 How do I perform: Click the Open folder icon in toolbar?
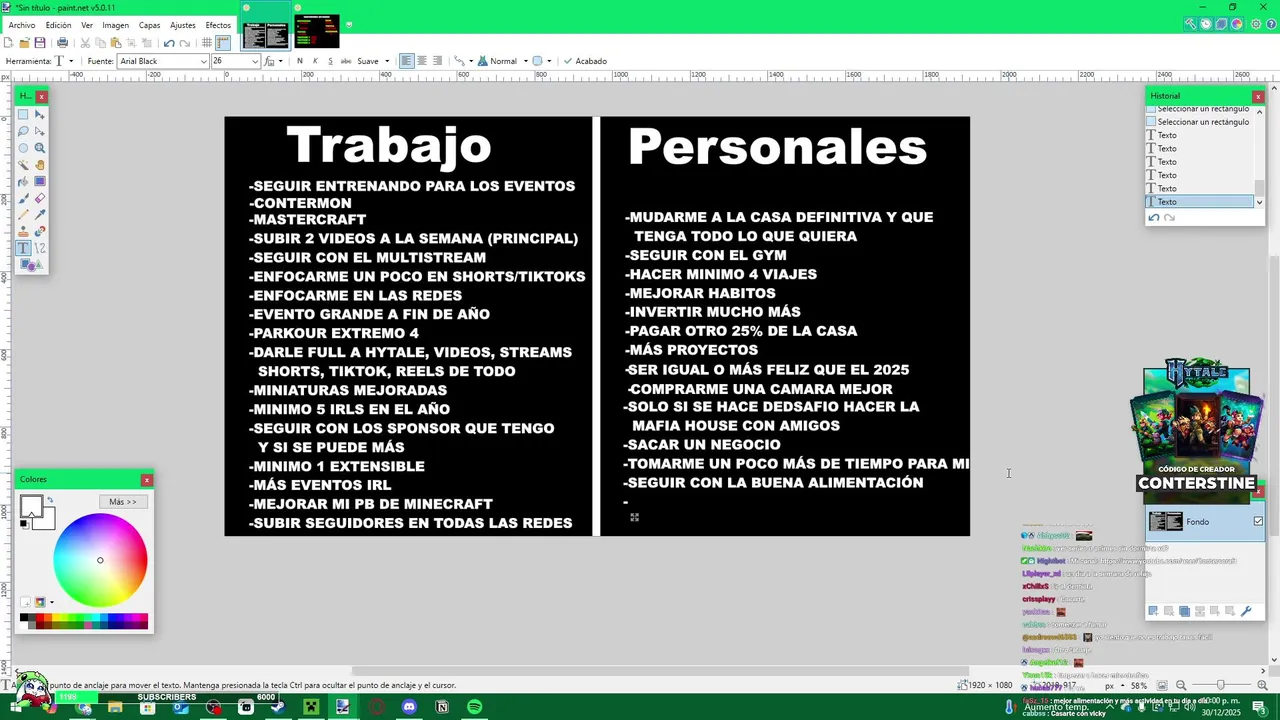coord(24,43)
